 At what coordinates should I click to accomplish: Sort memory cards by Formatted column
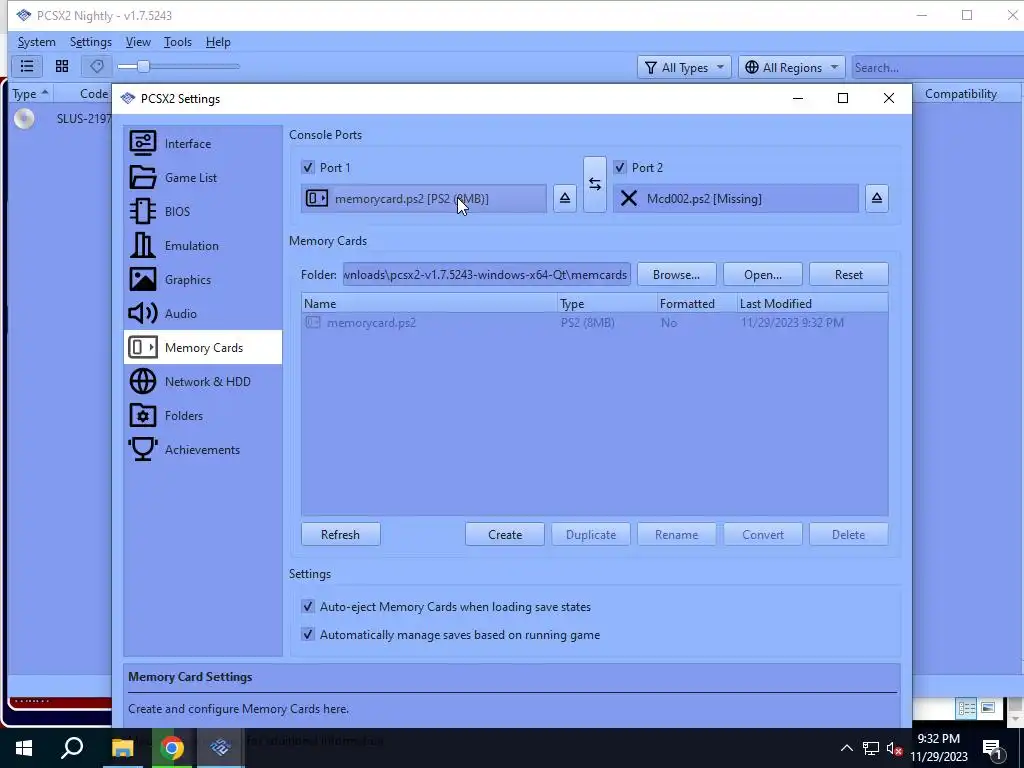point(697,304)
